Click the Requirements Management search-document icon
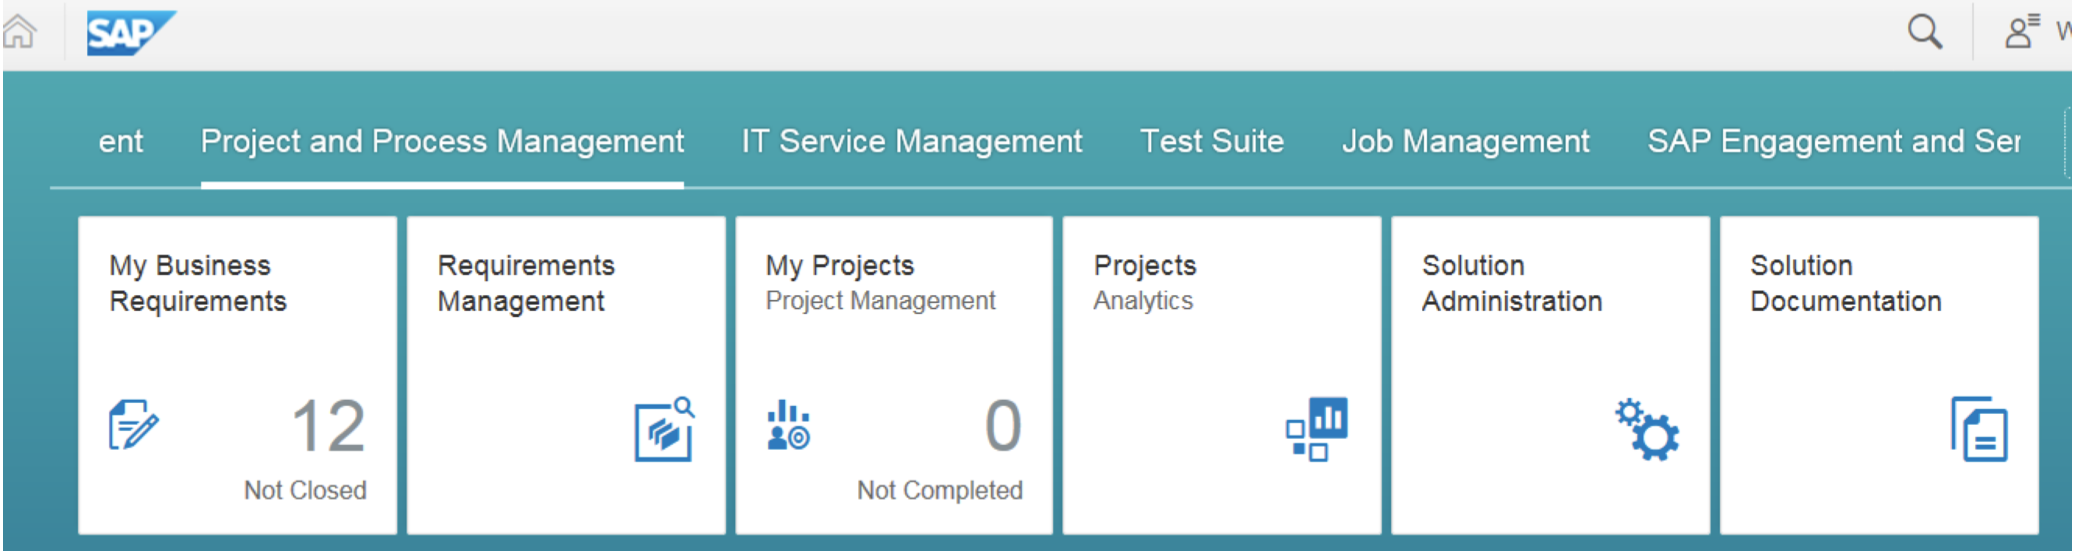2074x552 pixels. pyautogui.click(x=664, y=429)
